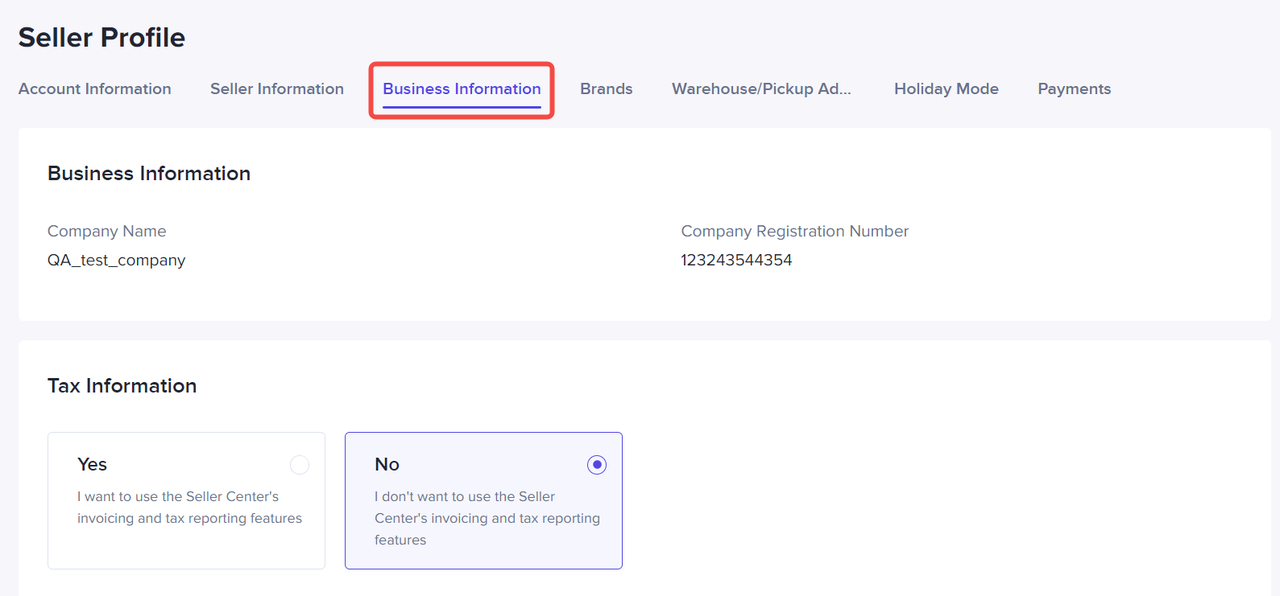Image resolution: width=1280 pixels, height=596 pixels.
Task: Click the bold Yes option title
Action: (x=92, y=464)
